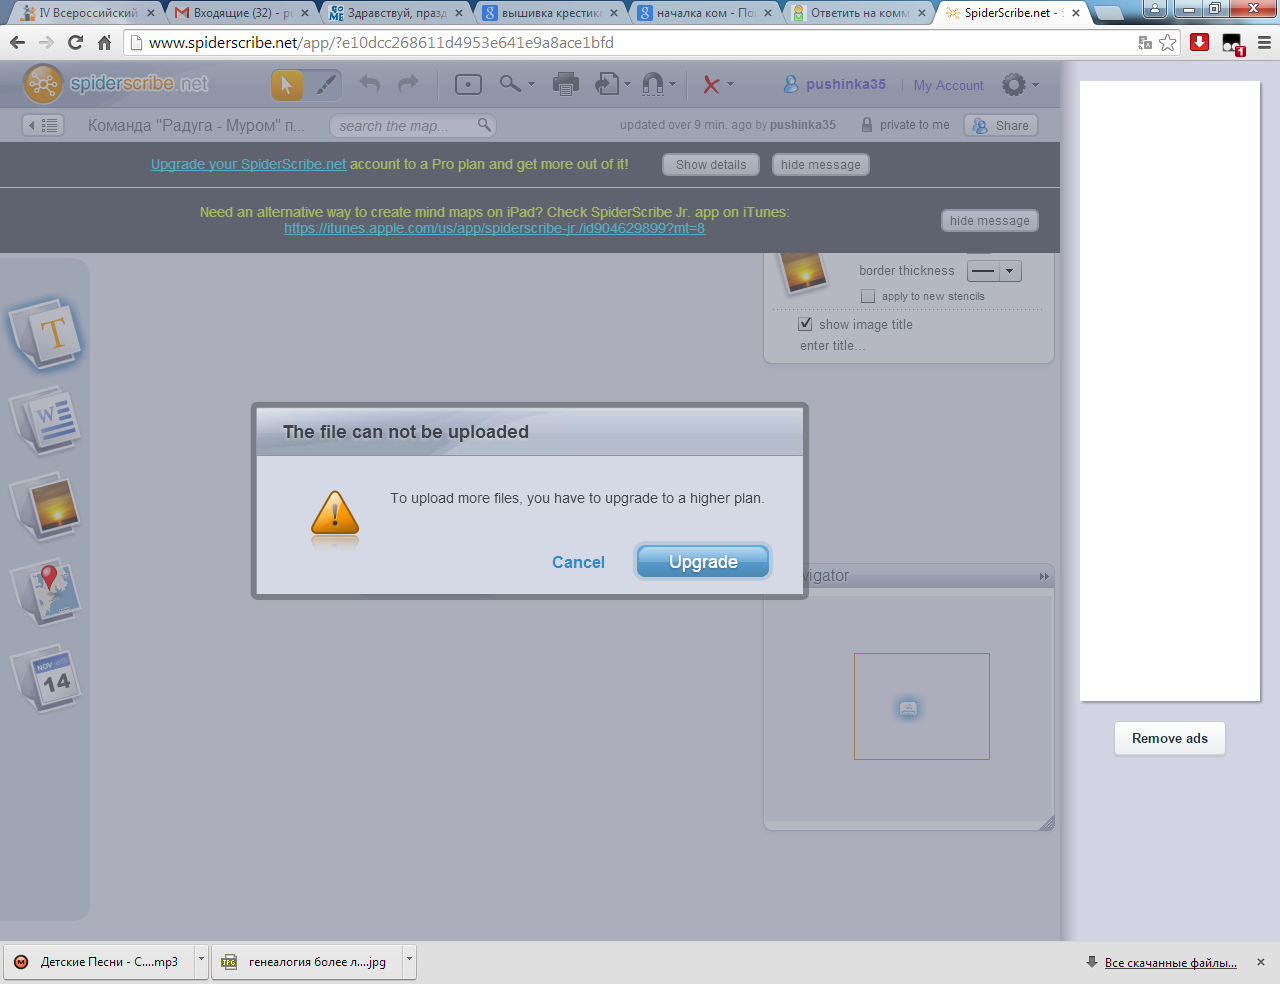The width and height of the screenshot is (1280, 984).
Task: Toggle the map list panel button
Action: [x=44, y=125]
